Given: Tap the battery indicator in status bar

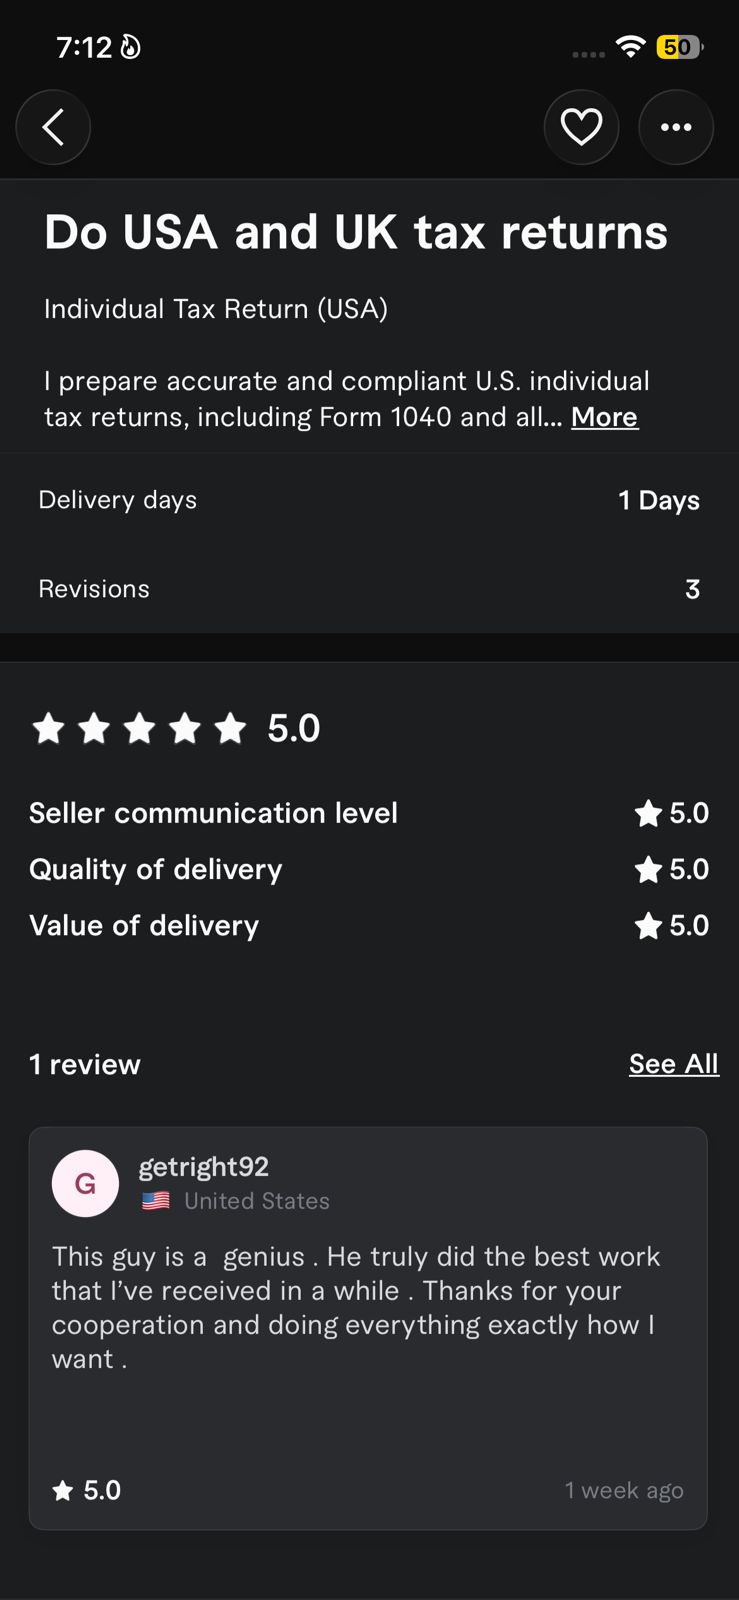Looking at the screenshot, I should pos(678,47).
